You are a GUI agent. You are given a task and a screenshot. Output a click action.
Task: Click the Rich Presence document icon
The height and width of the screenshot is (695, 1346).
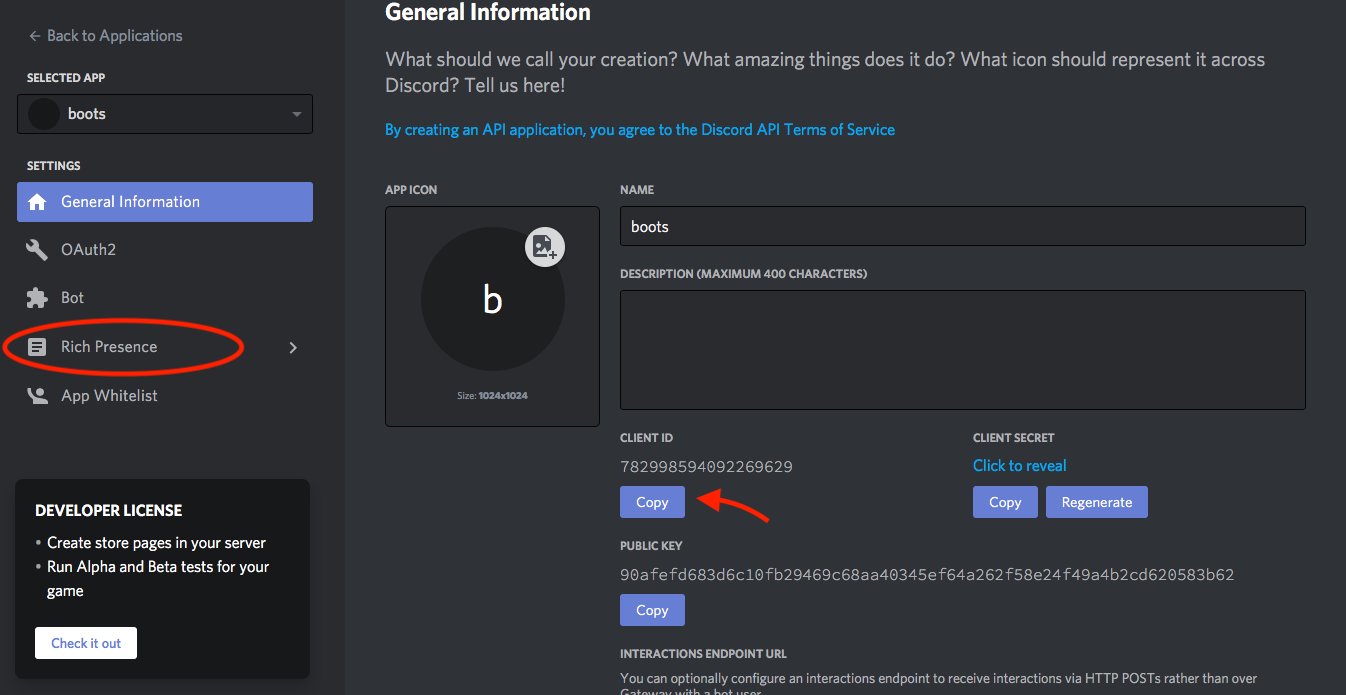[37, 347]
